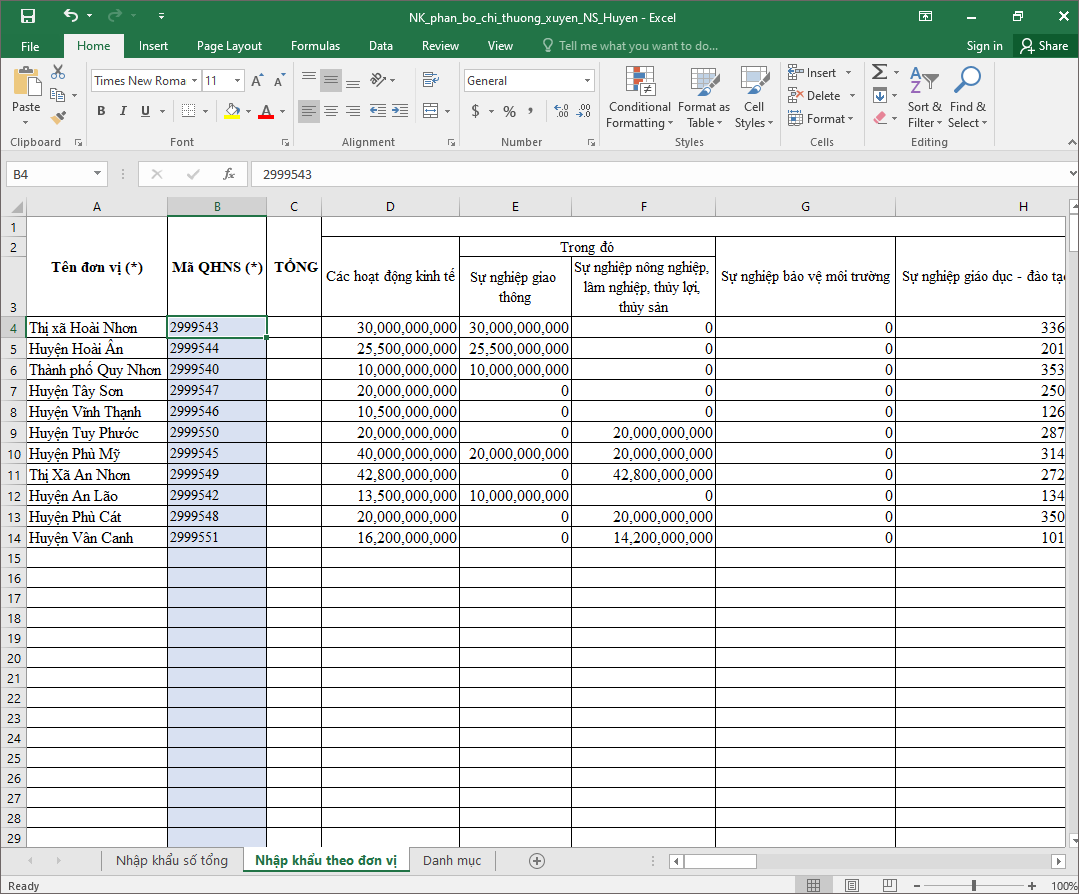
Task: Toggle Bold formatting
Action: (x=101, y=111)
